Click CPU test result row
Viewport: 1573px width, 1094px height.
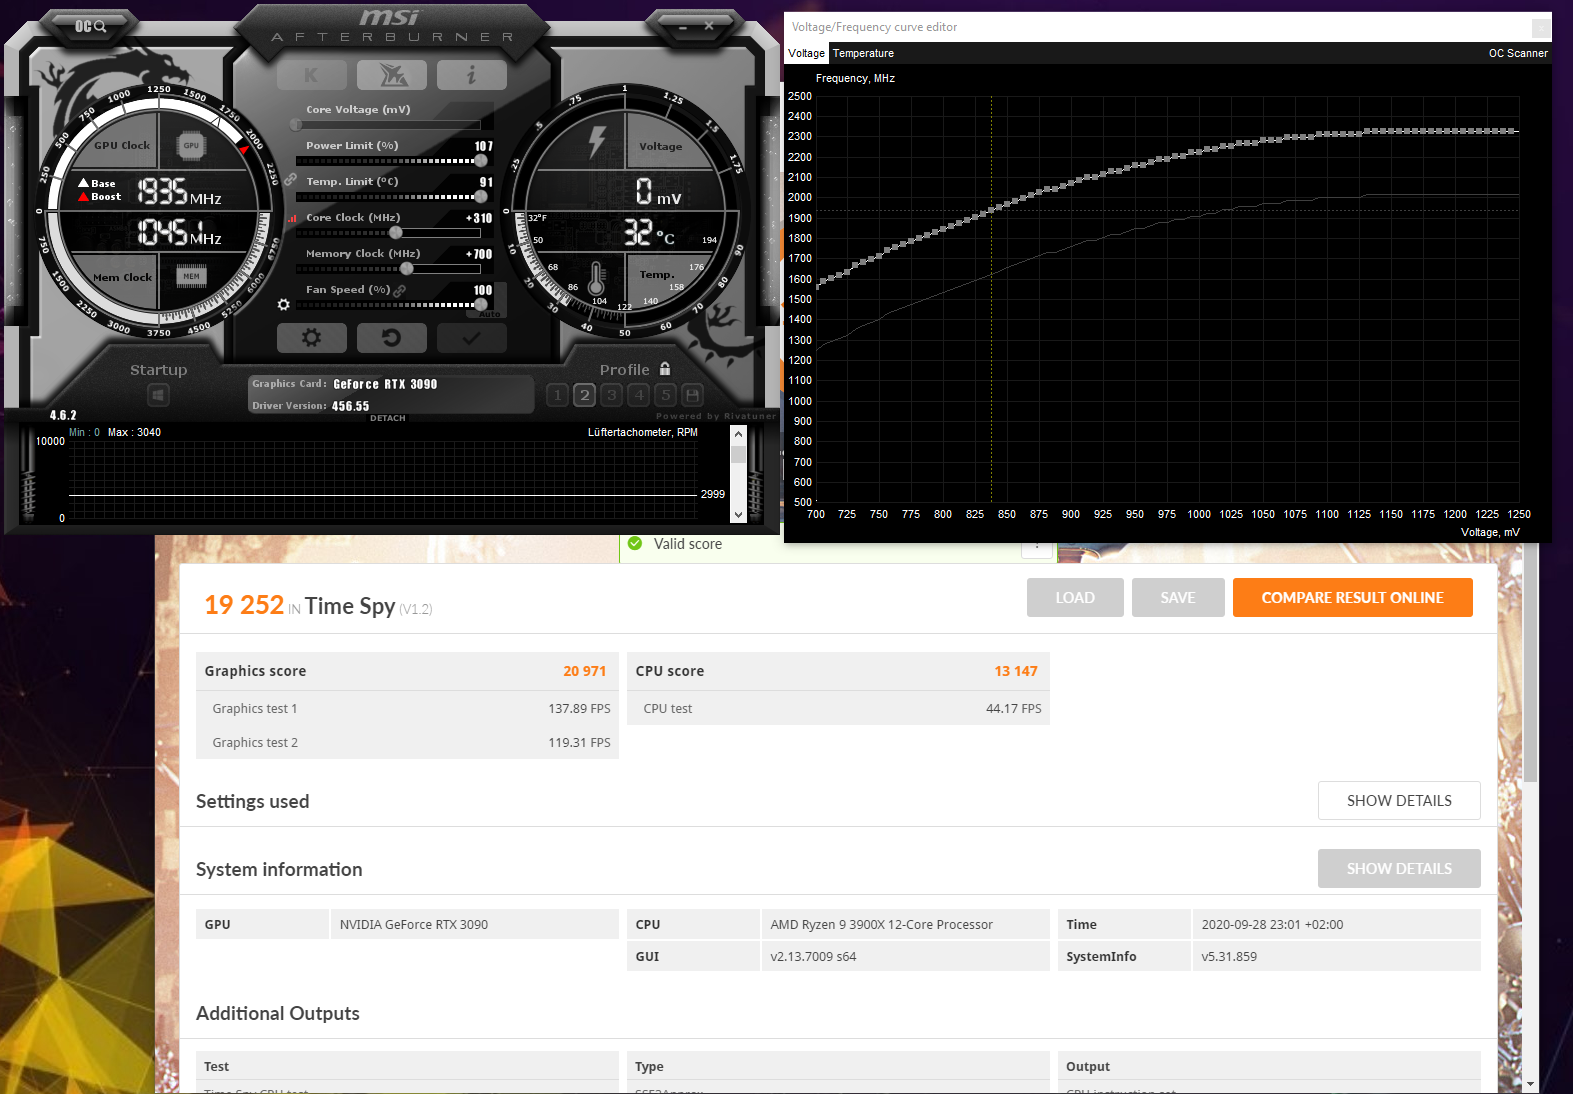(x=838, y=708)
